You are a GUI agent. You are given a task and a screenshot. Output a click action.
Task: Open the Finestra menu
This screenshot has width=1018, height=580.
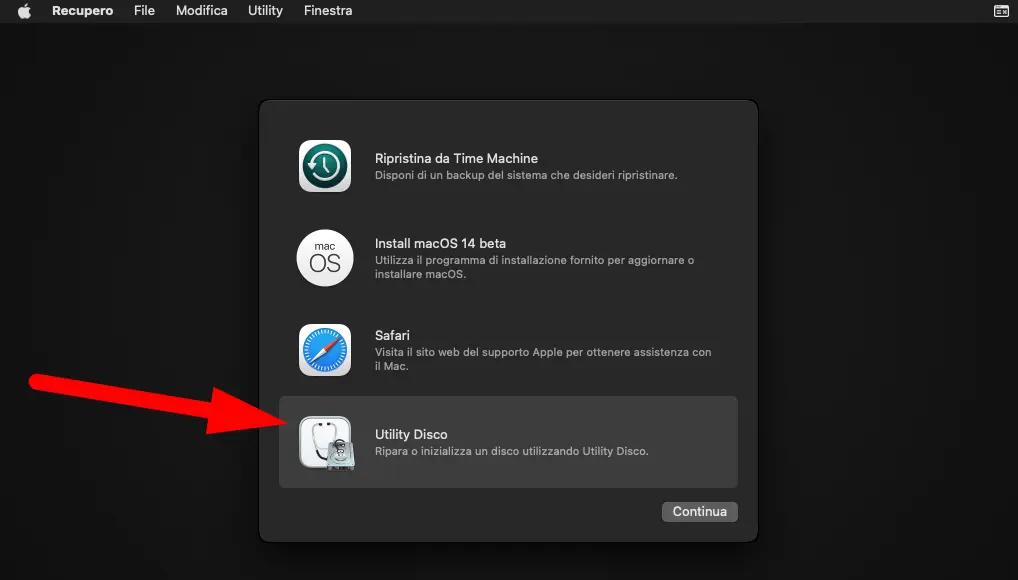[x=328, y=11]
